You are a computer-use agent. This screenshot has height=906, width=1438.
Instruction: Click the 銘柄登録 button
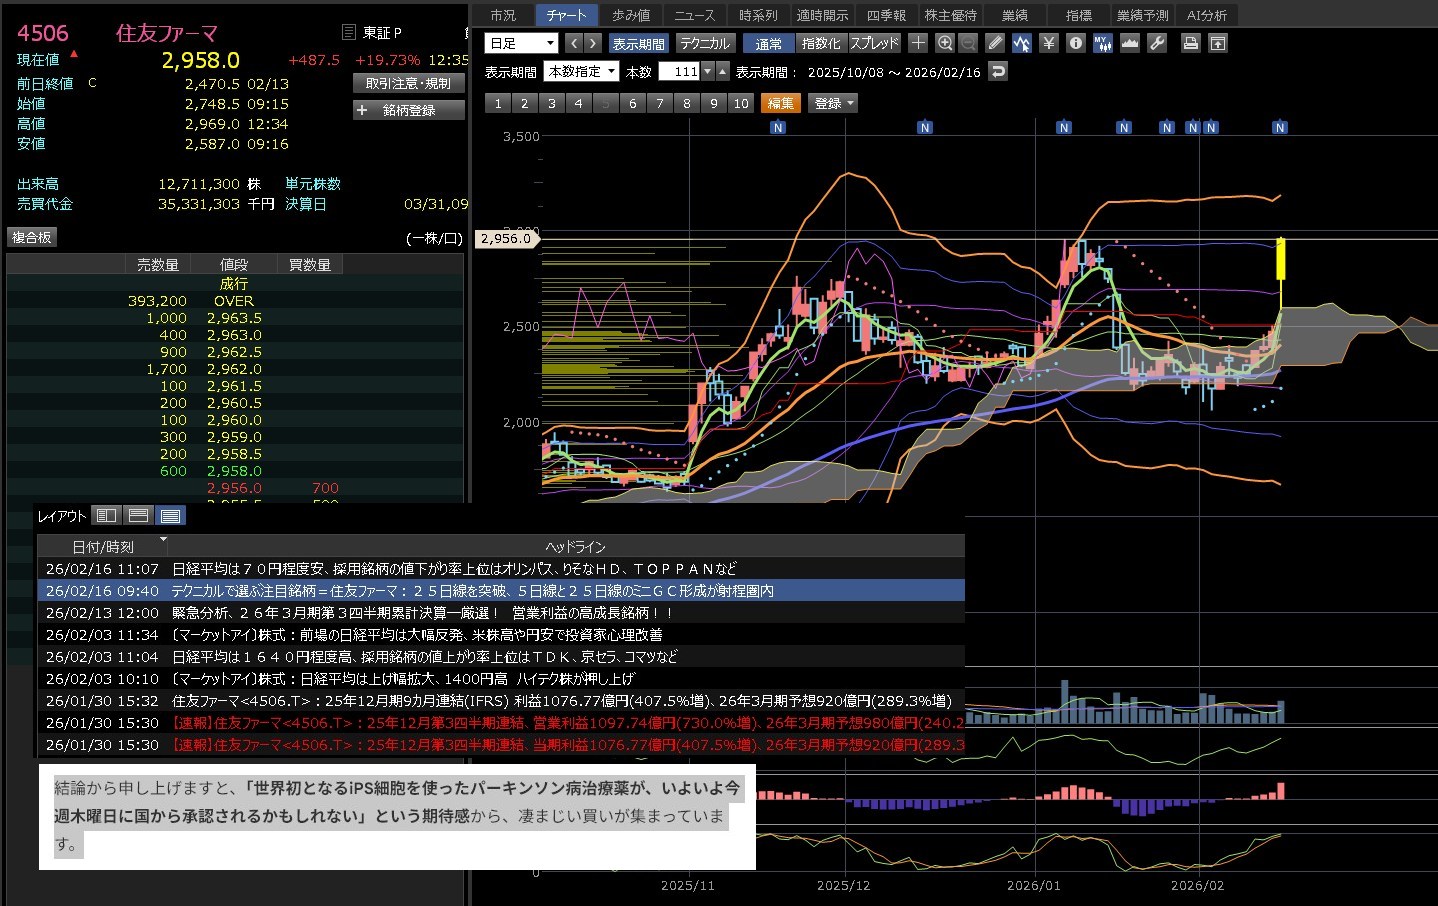click(x=409, y=110)
